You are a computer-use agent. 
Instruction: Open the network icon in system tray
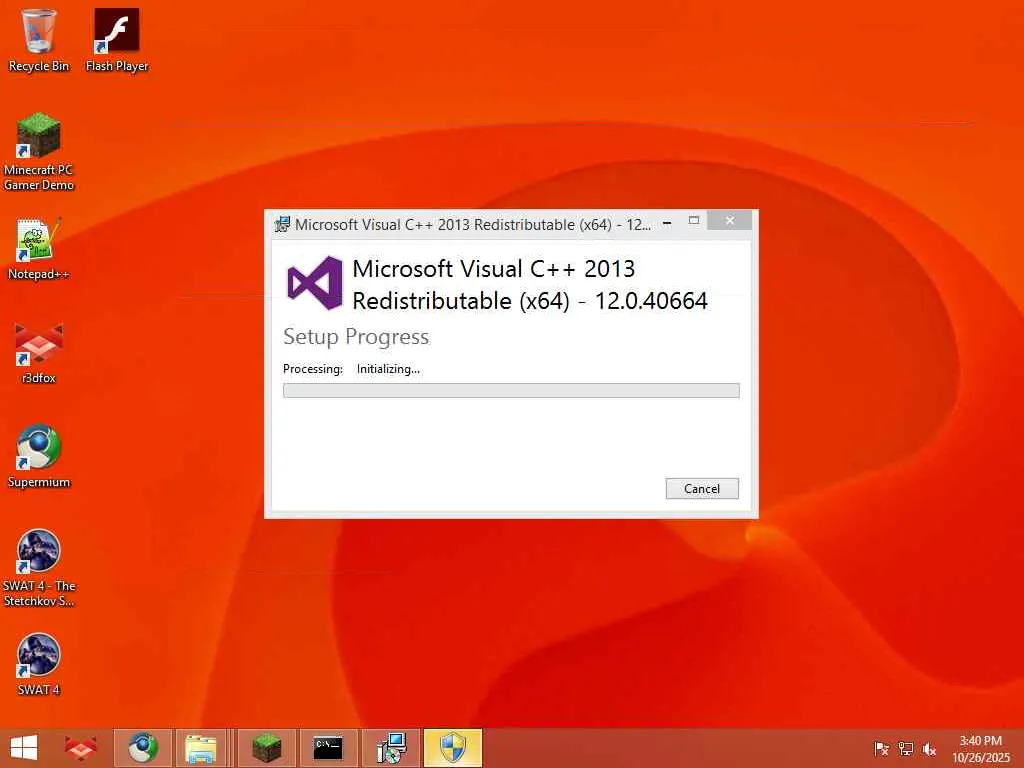[906, 749]
